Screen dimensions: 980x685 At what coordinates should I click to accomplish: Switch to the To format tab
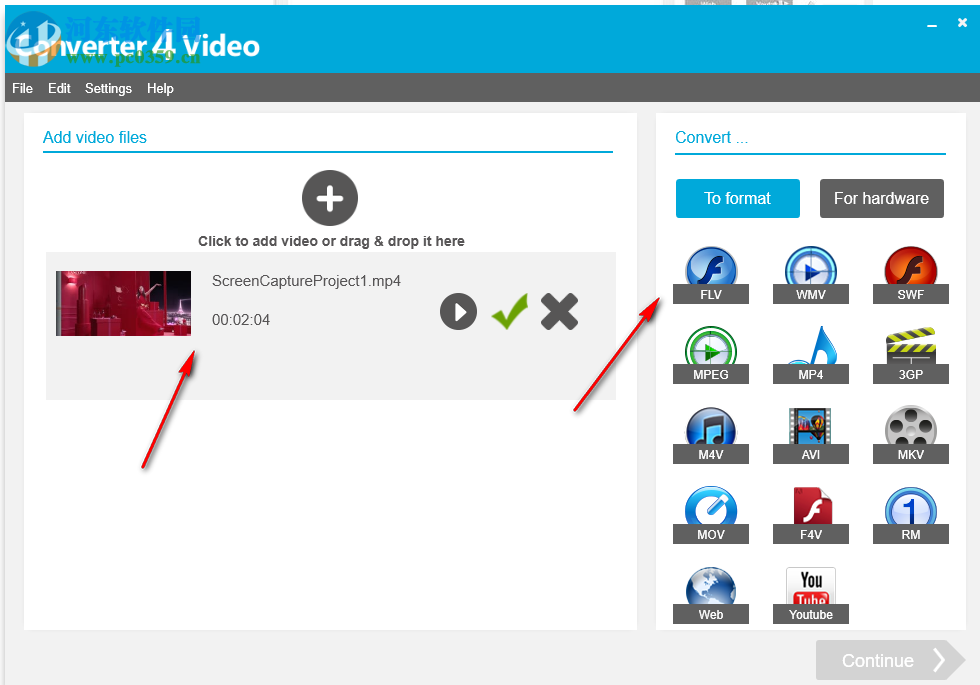737,198
